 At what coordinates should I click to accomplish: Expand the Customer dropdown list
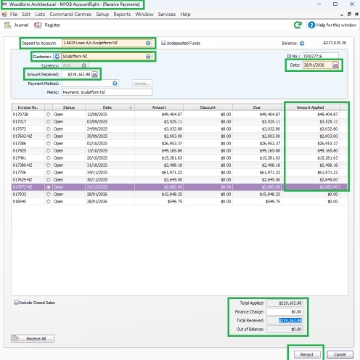click(148, 57)
